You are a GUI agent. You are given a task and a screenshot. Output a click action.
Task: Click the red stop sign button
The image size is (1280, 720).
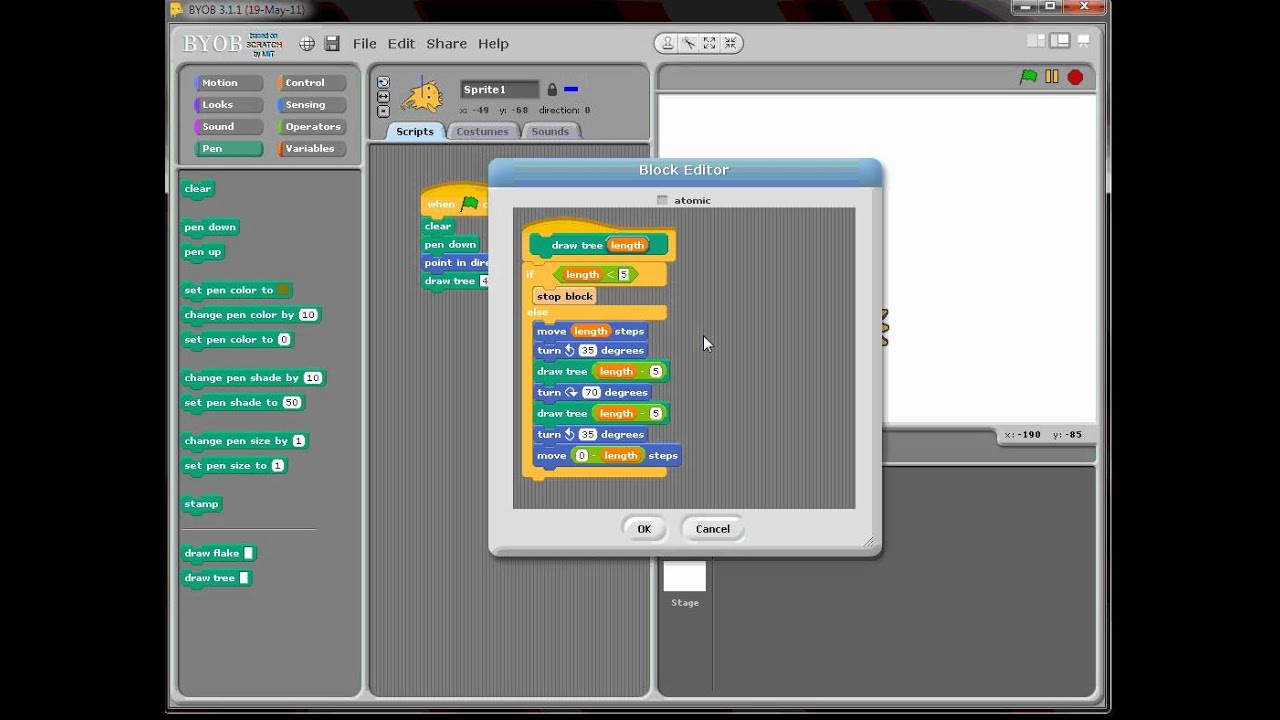[x=1075, y=77]
